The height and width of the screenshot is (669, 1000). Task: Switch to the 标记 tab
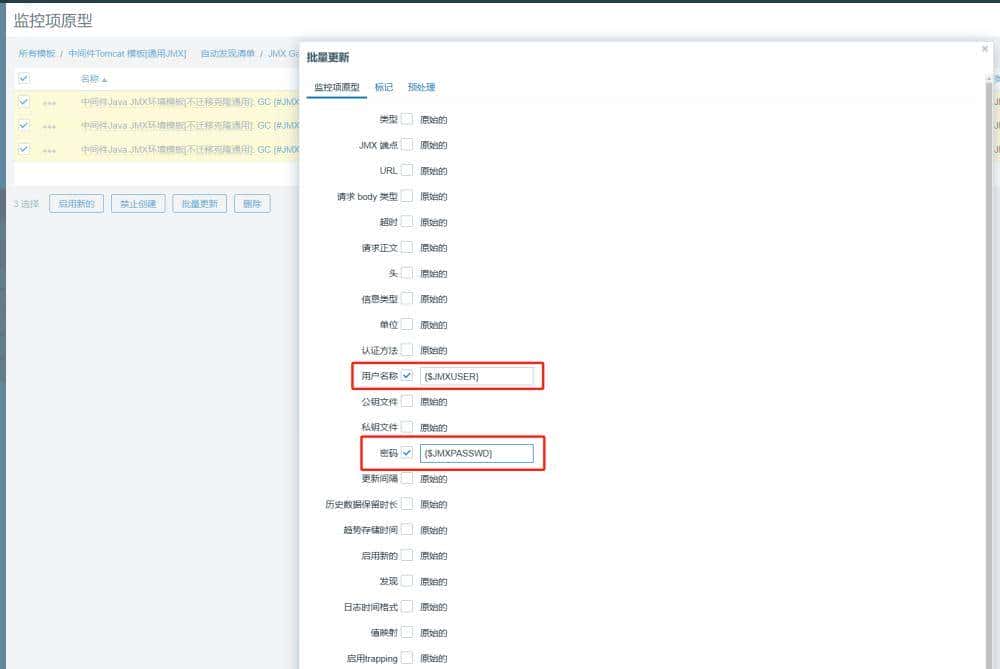point(385,86)
